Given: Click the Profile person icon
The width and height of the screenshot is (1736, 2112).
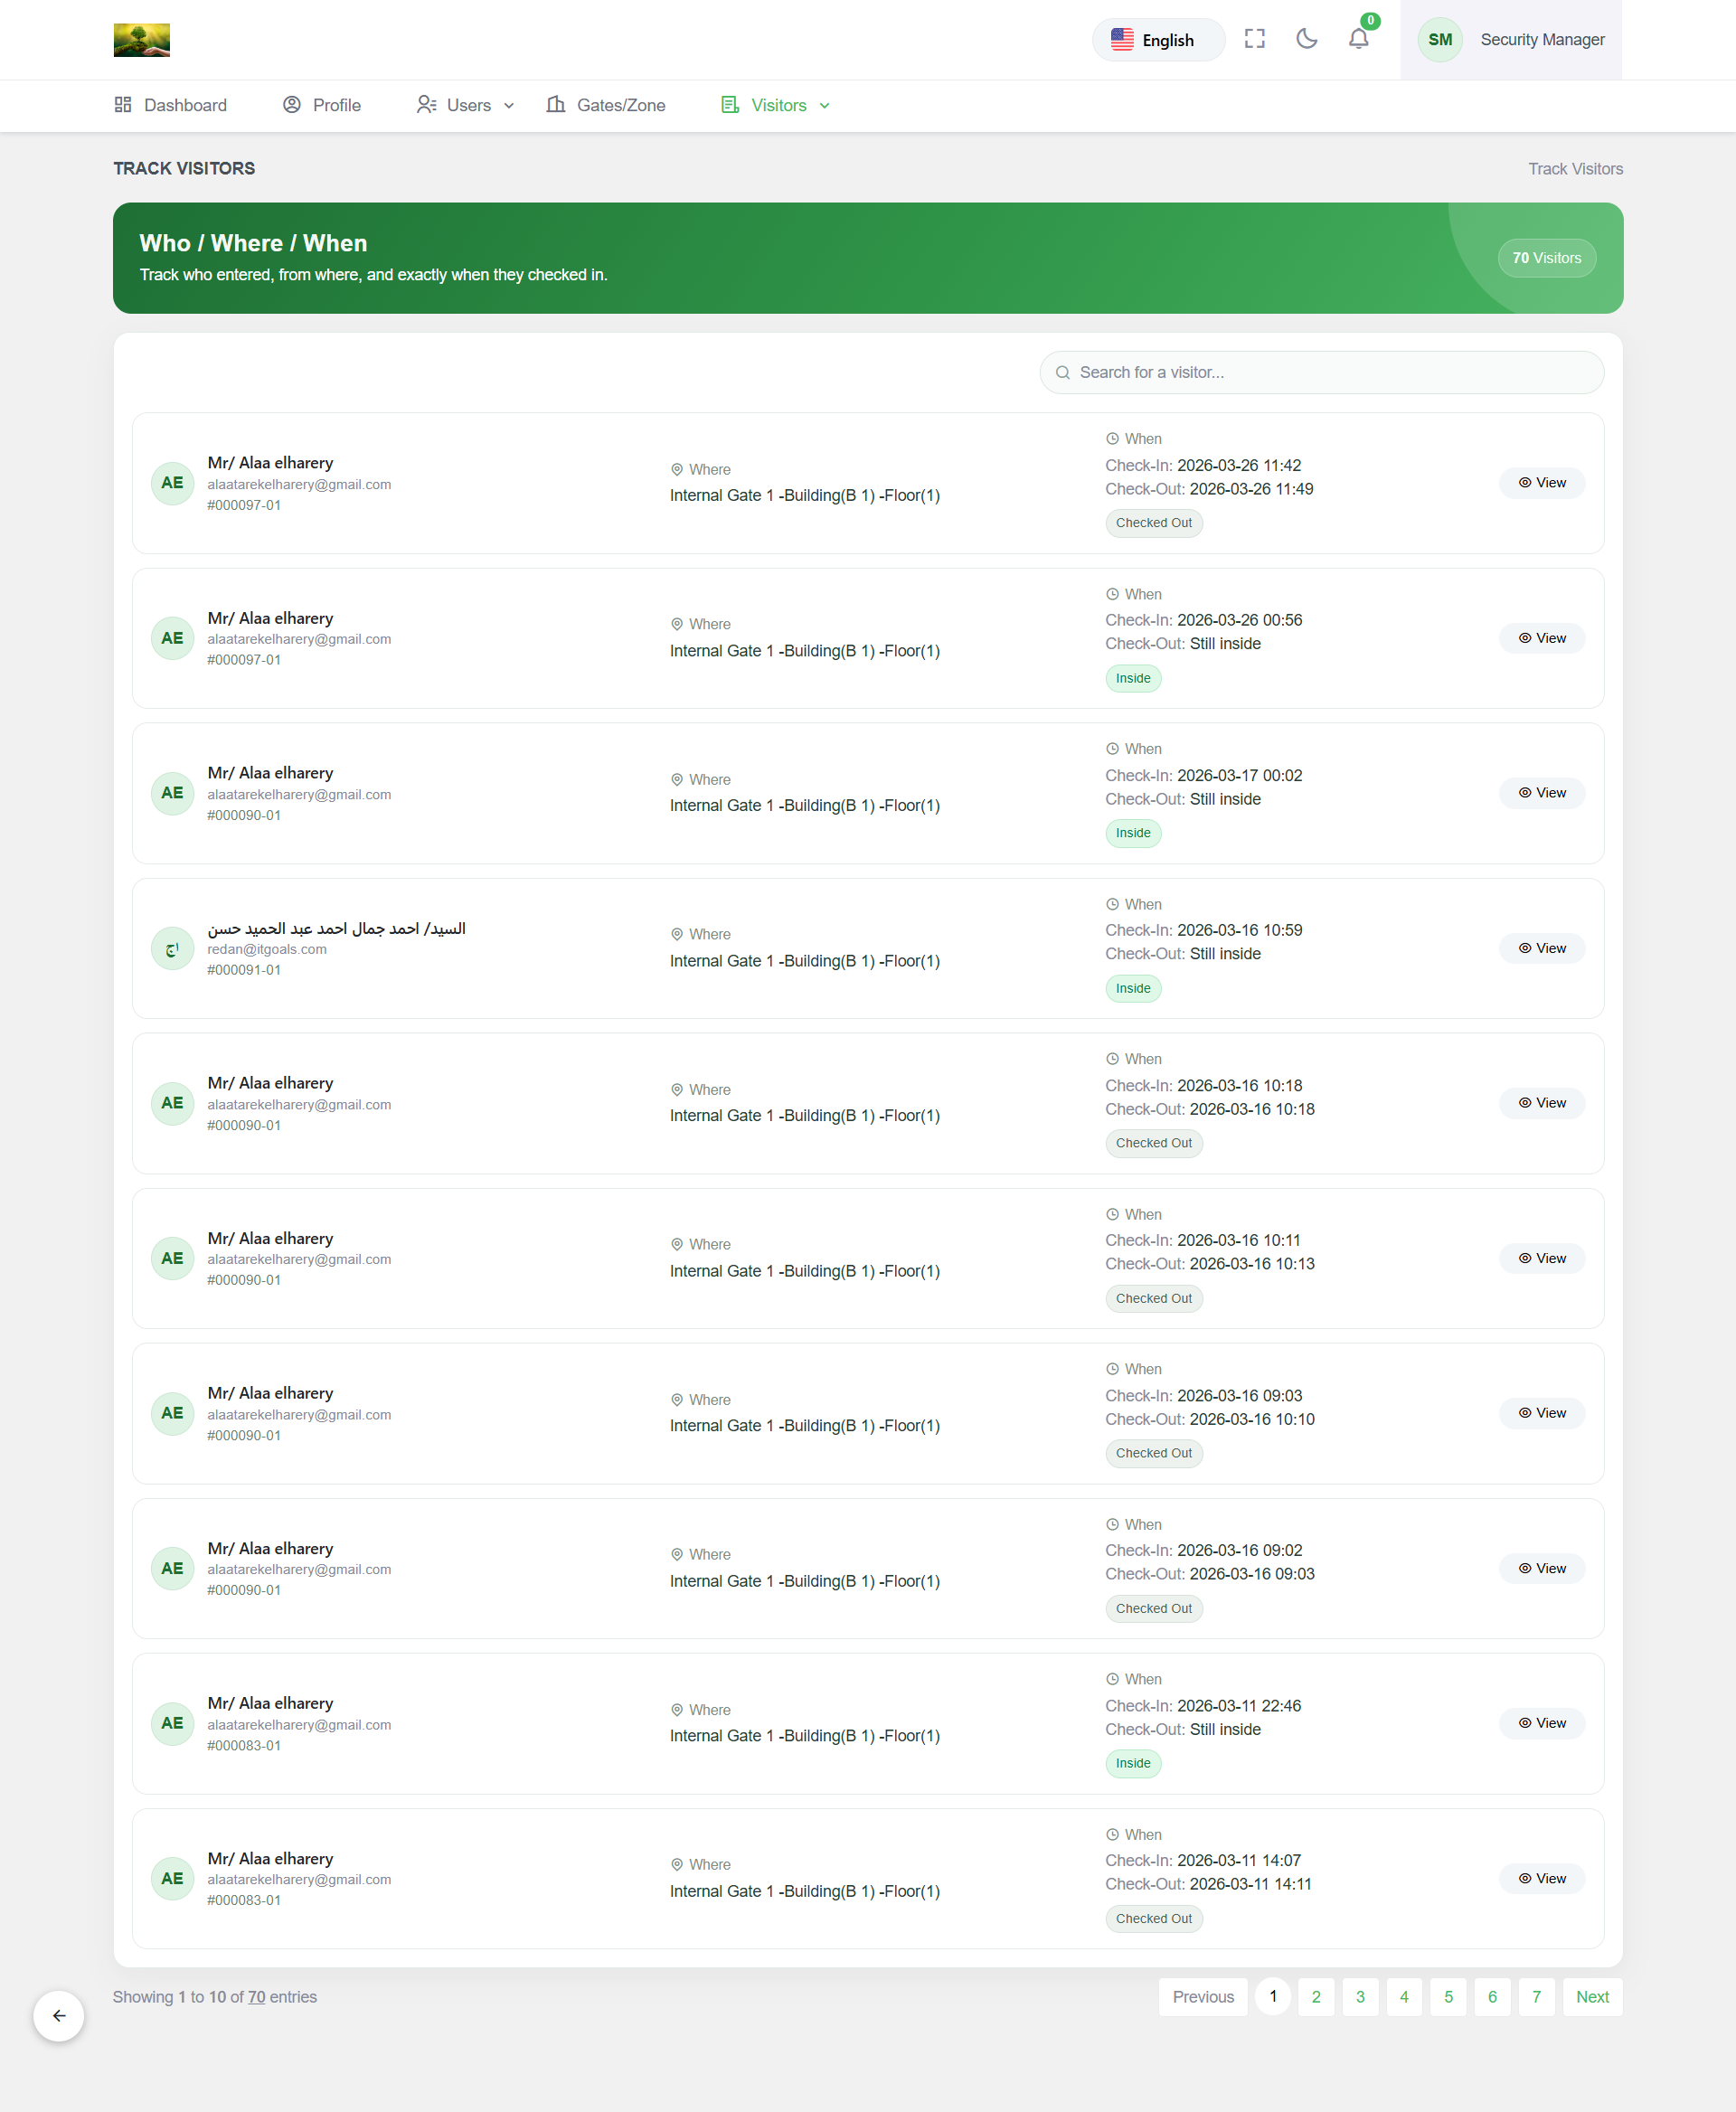Looking at the screenshot, I should click(x=292, y=105).
